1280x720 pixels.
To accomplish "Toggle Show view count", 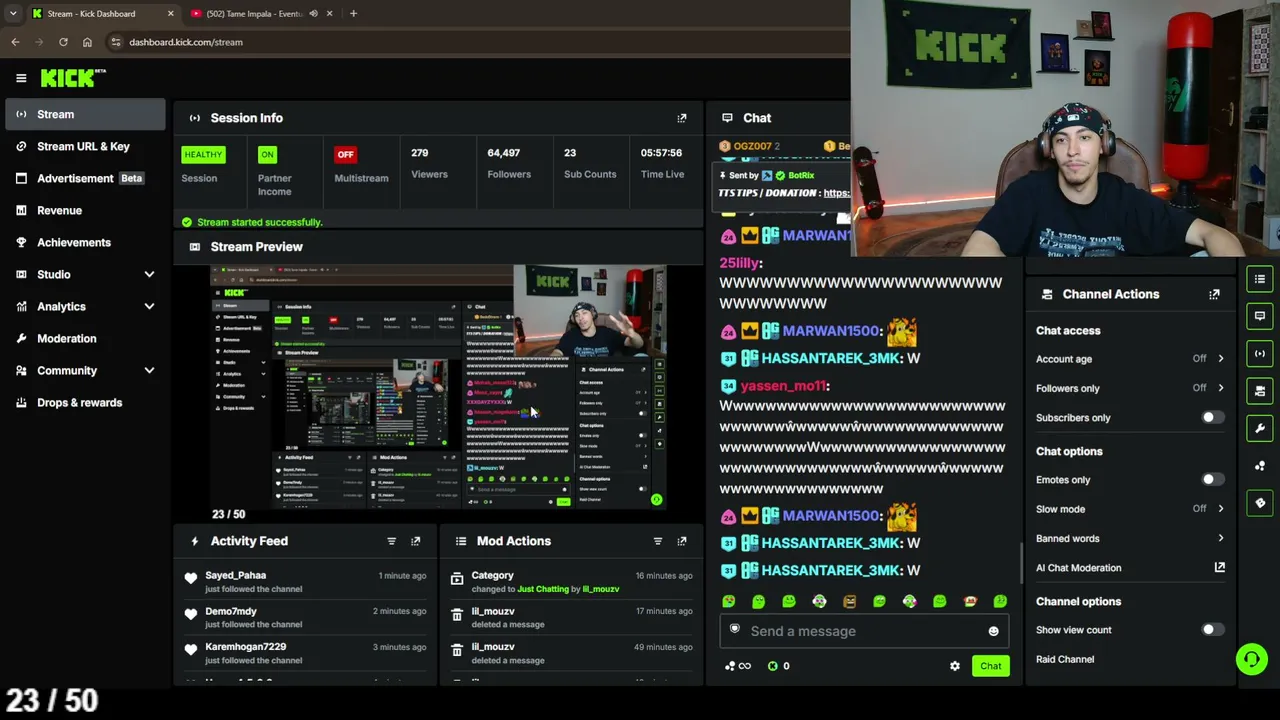I will coord(1212,630).
